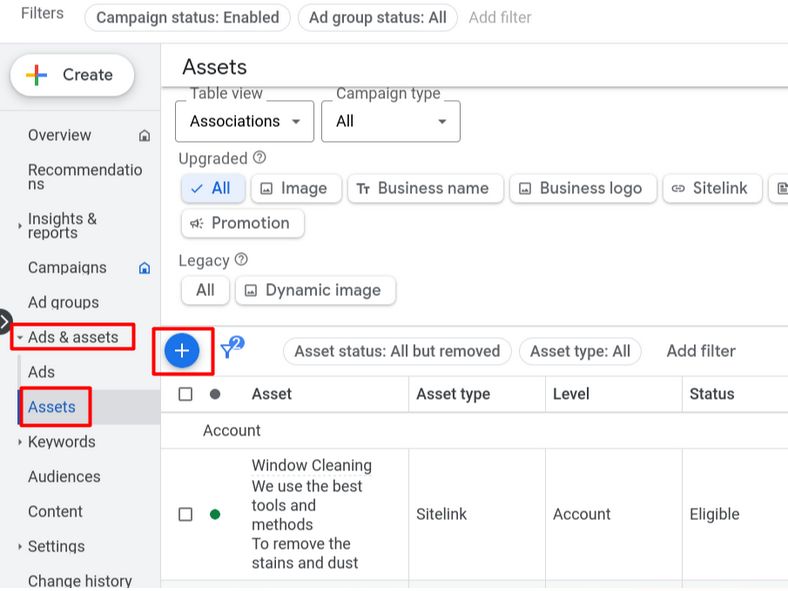Expand the collapsed side panel arrow
This screenshot has height=591, width=788.
click(5, 322)
